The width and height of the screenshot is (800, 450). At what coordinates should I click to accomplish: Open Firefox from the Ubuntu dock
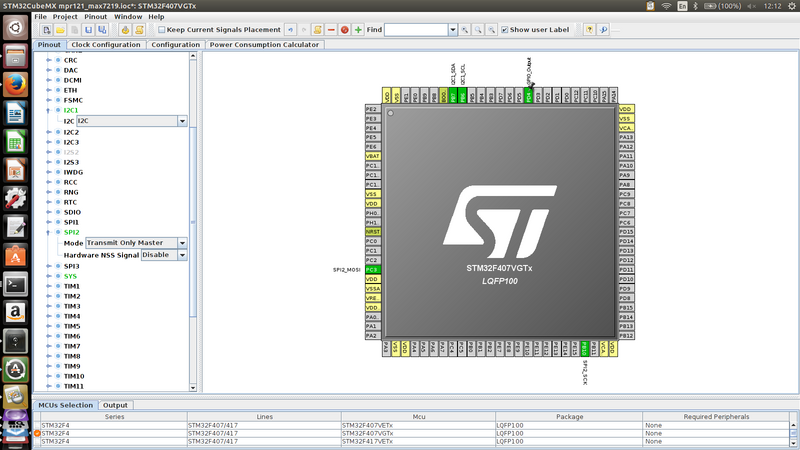15,85
